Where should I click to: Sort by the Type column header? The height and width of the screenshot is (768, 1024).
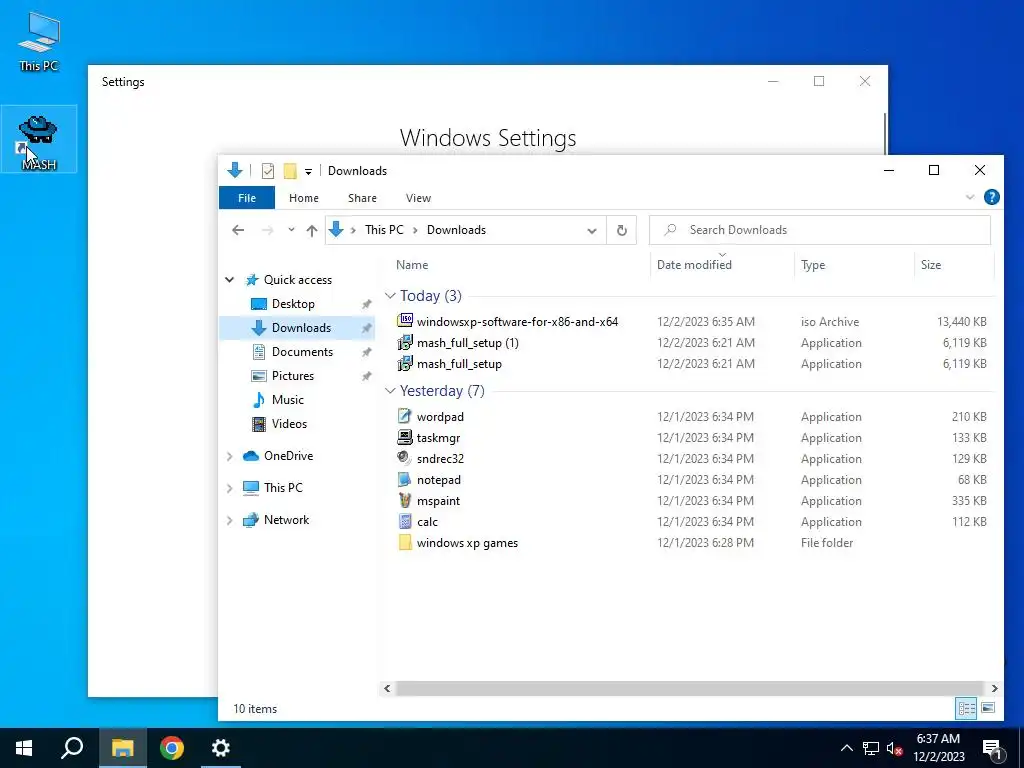tap(813, 264)
